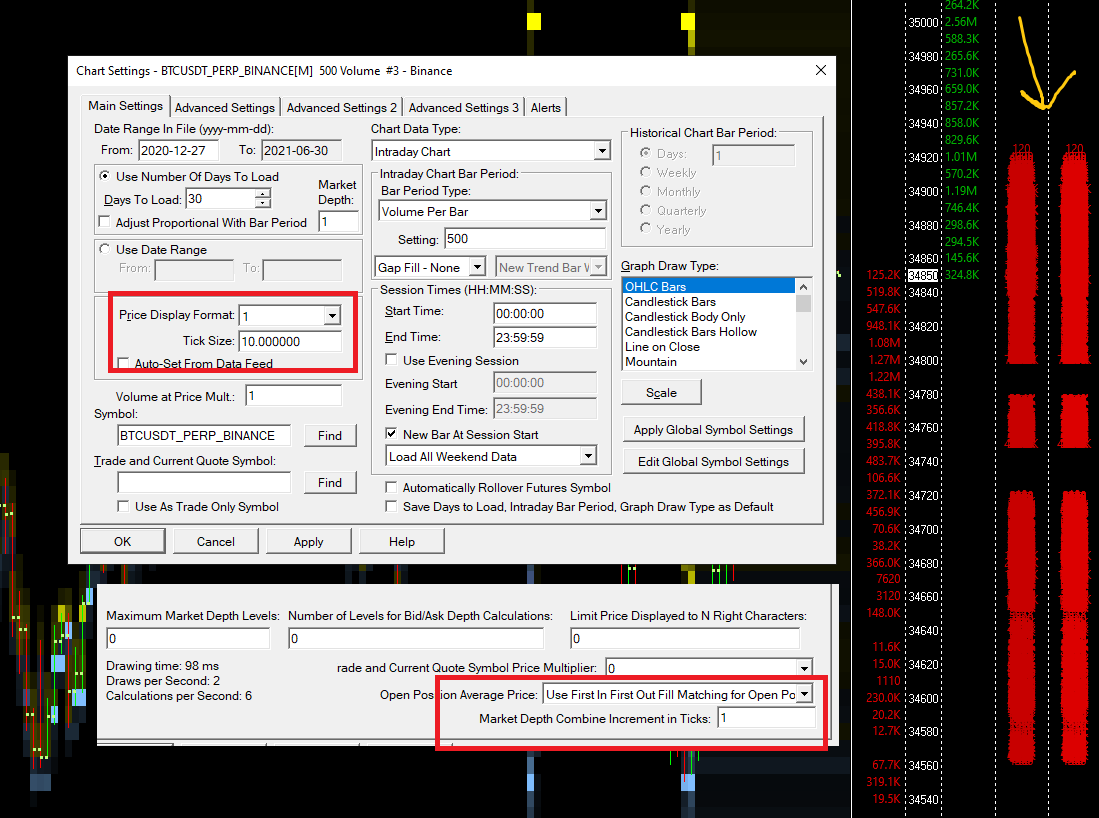The width and height of the screenshot is (1099, 818).
Task: Choose Candlestick Body Only draw type
Action: coord(709,317)
